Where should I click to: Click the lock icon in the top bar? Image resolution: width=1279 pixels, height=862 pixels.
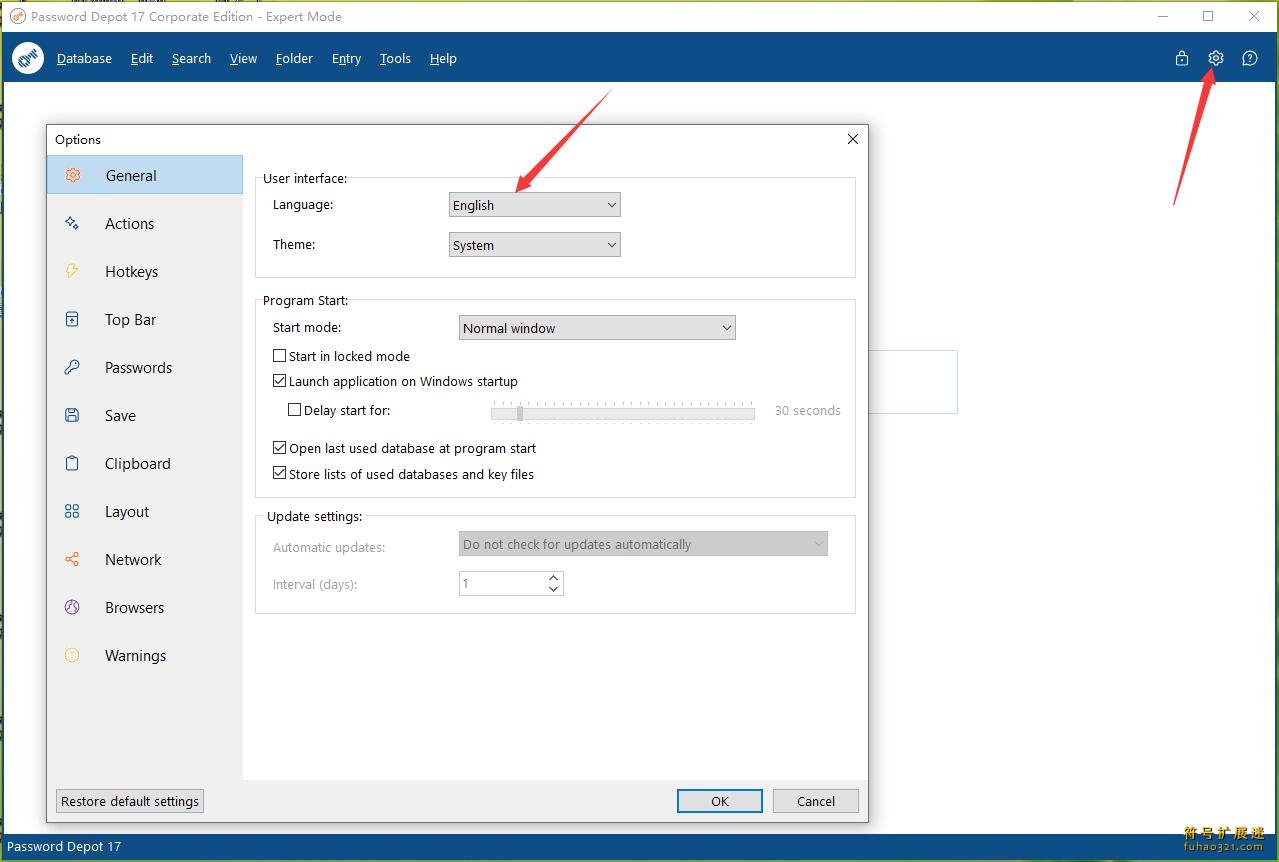1182,58
